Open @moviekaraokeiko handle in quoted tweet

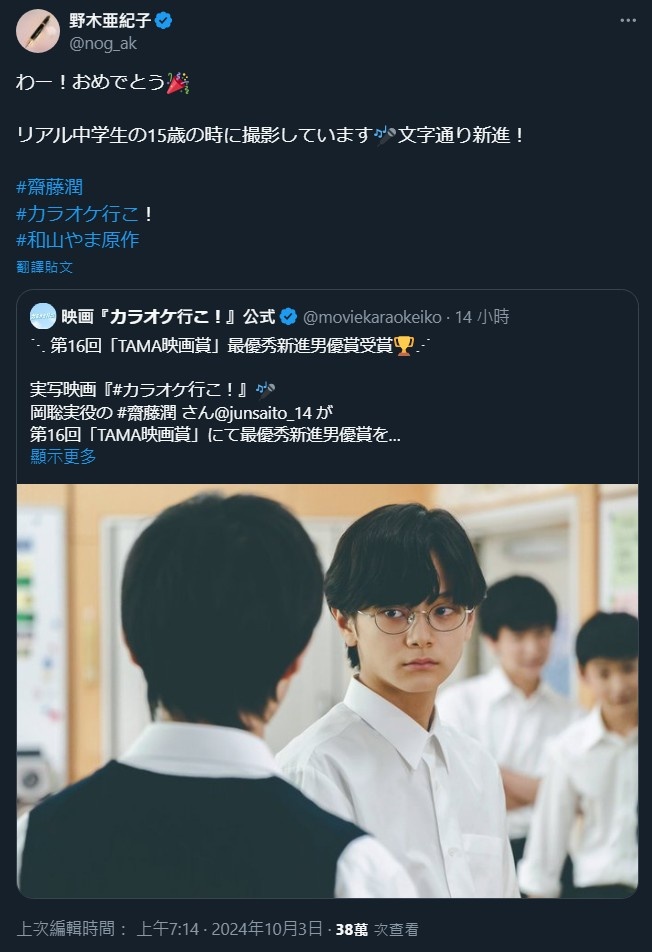click(x=372, y=317)
